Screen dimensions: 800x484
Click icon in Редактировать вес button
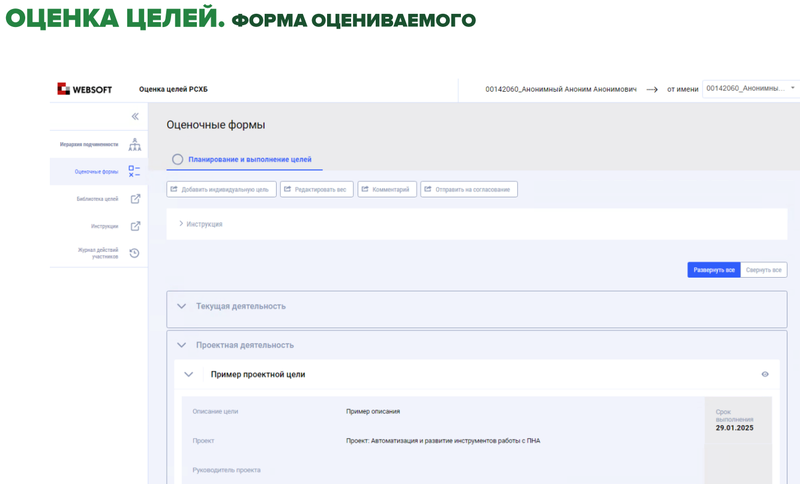point(287,189)
